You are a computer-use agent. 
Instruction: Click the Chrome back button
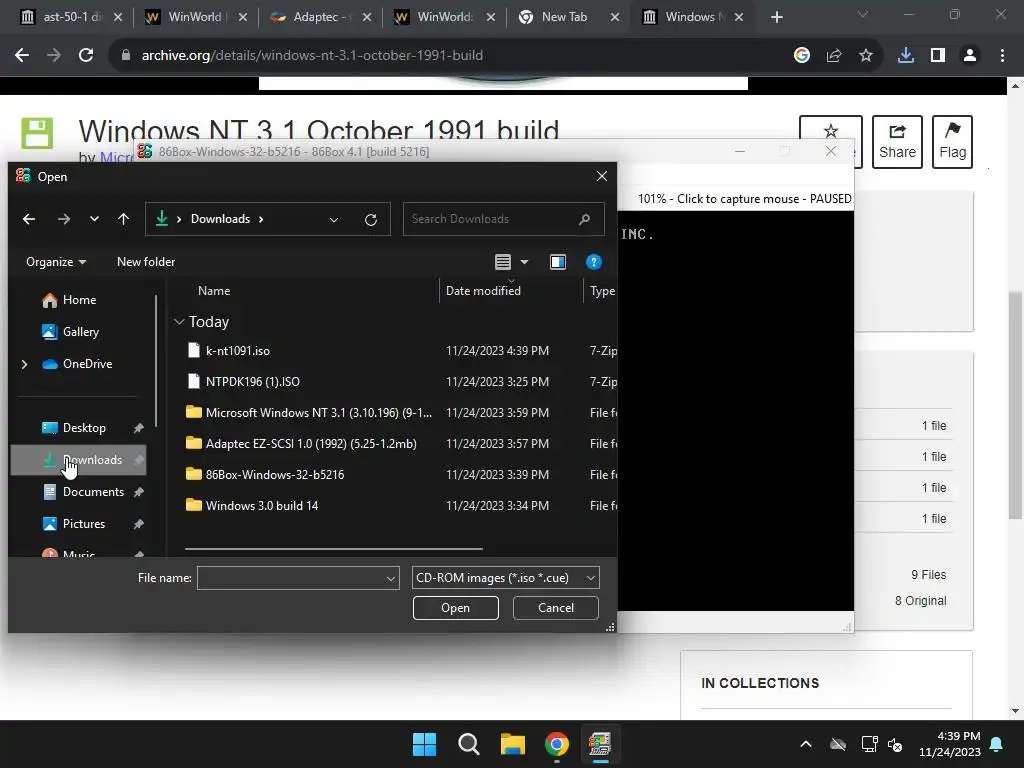click(22, 56)
